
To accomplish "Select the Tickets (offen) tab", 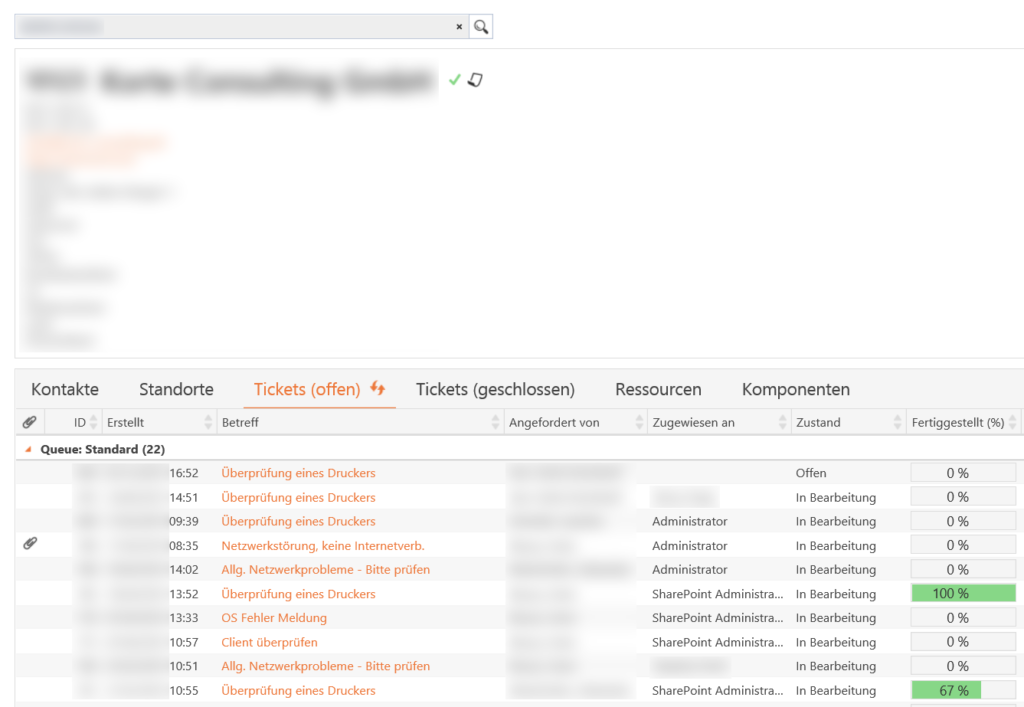I will click(x=307, y=389).
